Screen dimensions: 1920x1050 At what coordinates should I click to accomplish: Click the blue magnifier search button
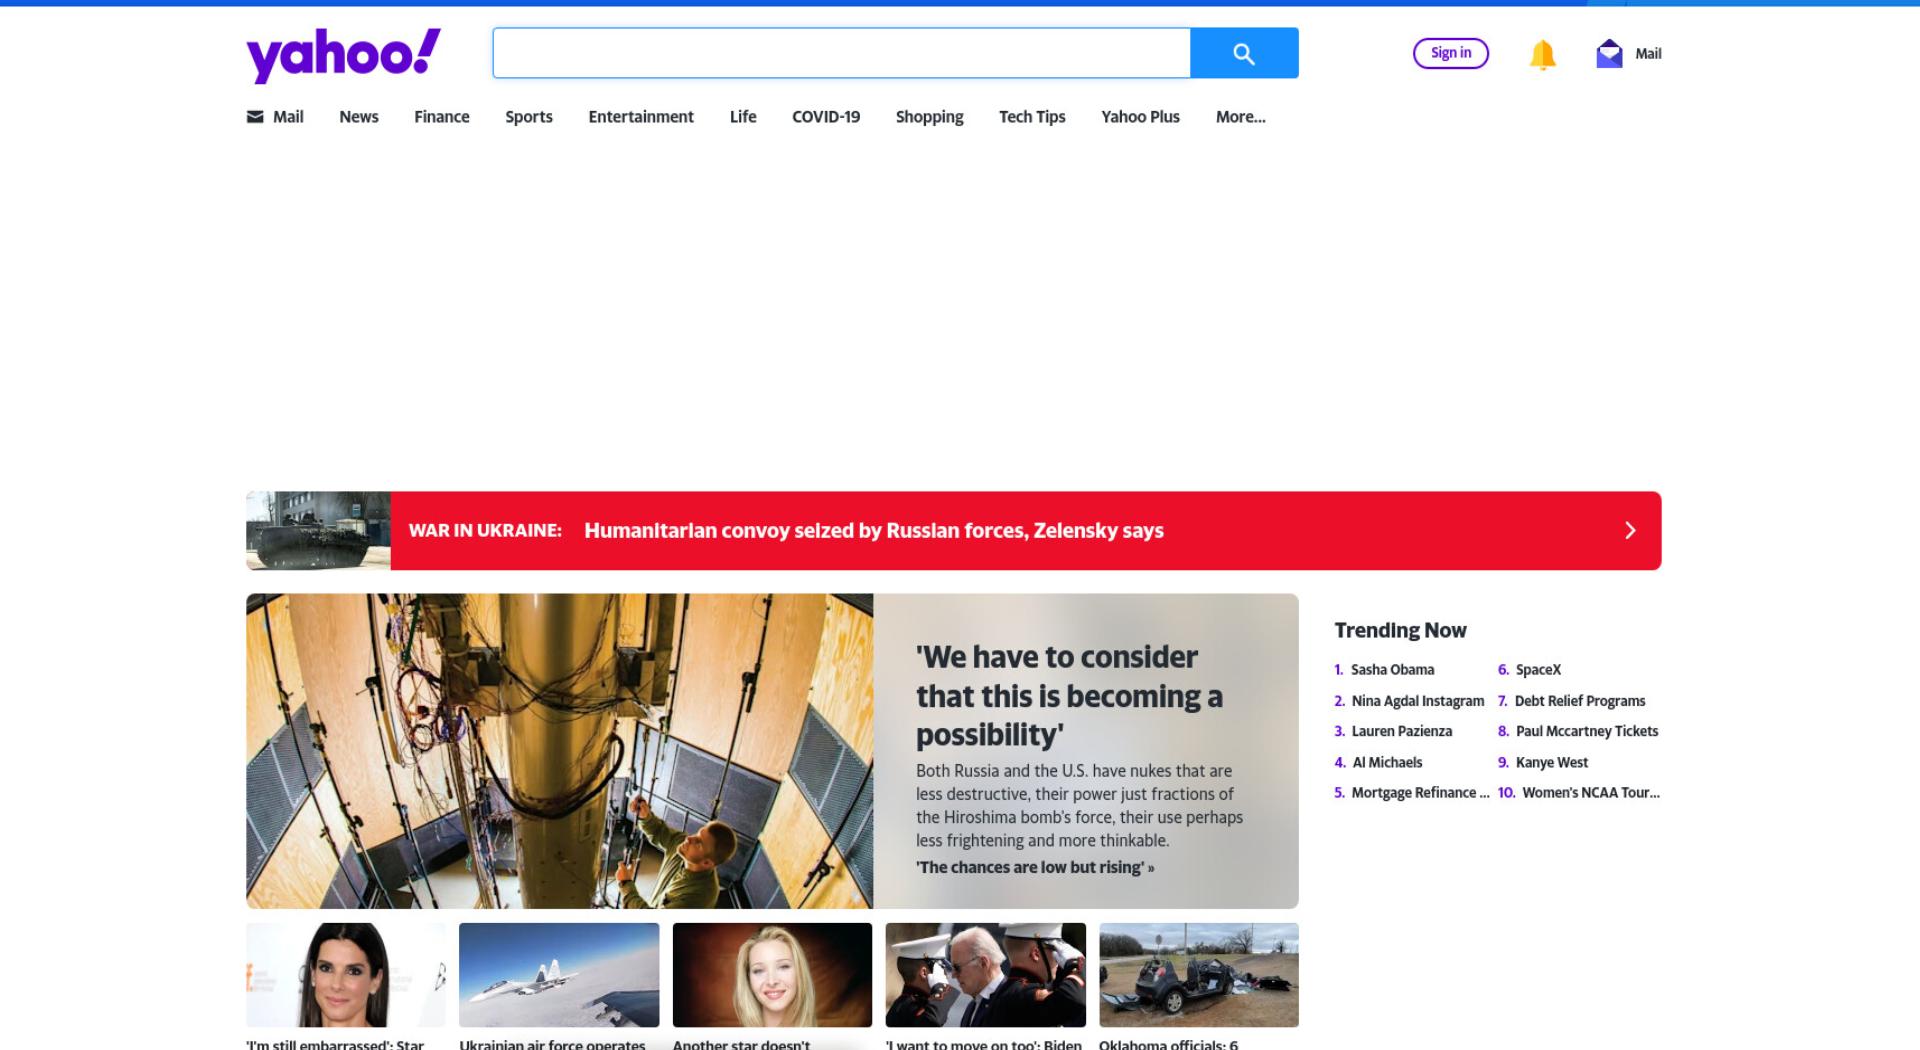1244,53
